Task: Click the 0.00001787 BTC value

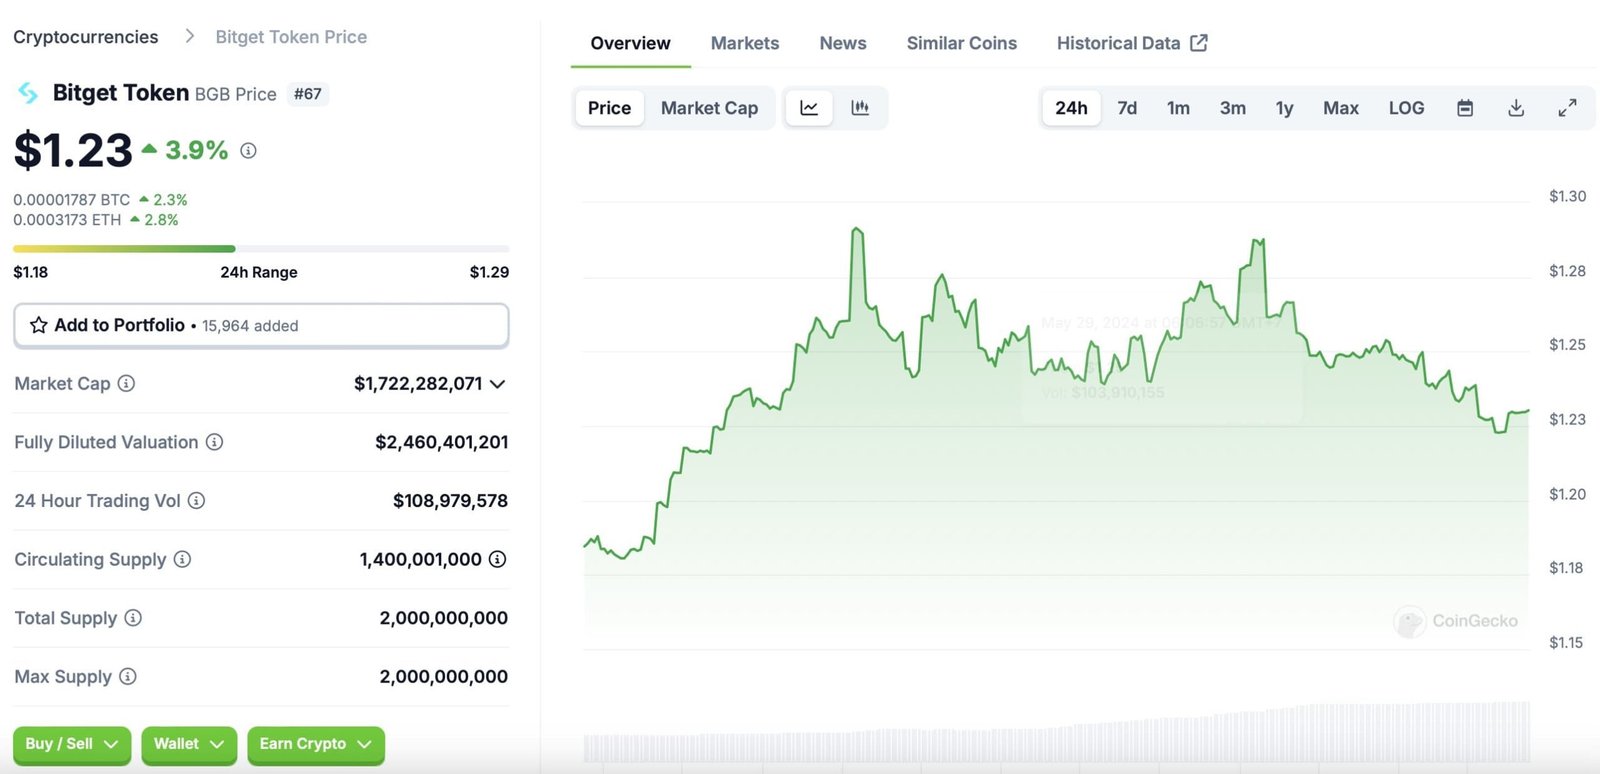Action: pyautogui.click(x=71, y=200)
